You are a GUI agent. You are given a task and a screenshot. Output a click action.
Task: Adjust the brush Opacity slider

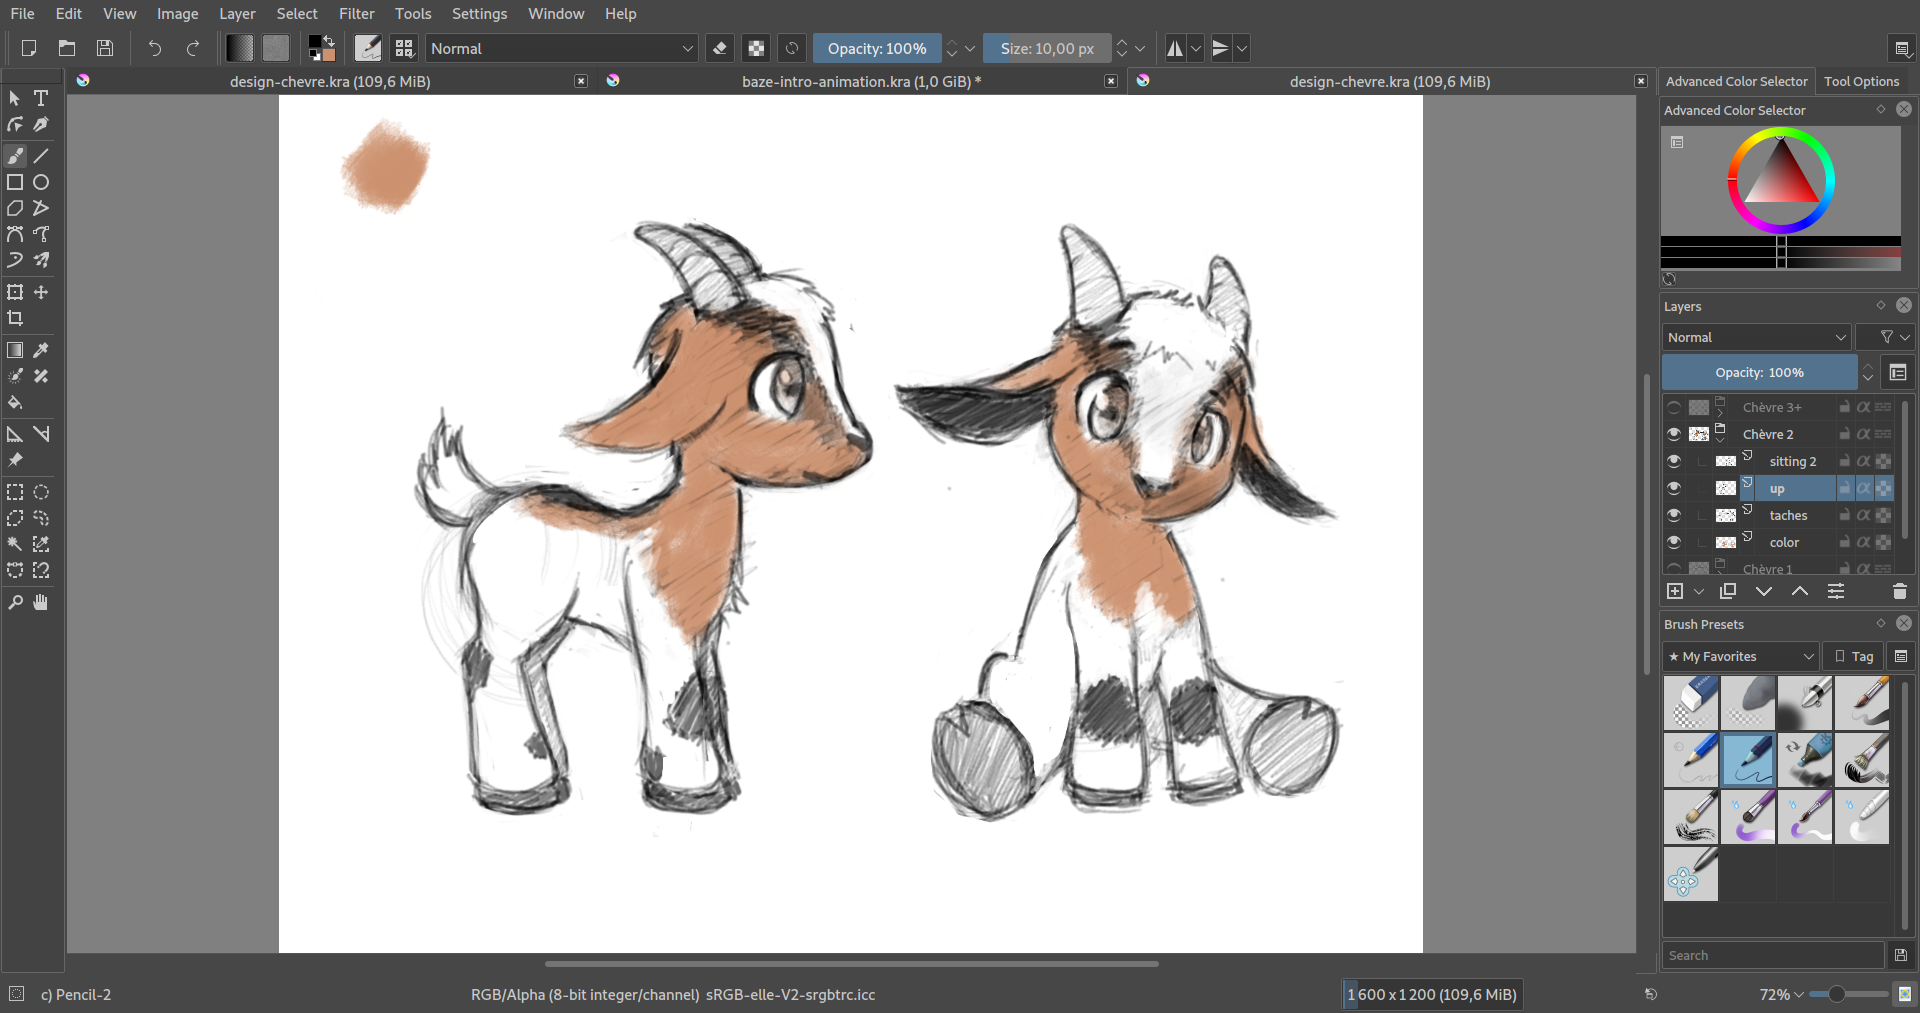tap(877, 48)
